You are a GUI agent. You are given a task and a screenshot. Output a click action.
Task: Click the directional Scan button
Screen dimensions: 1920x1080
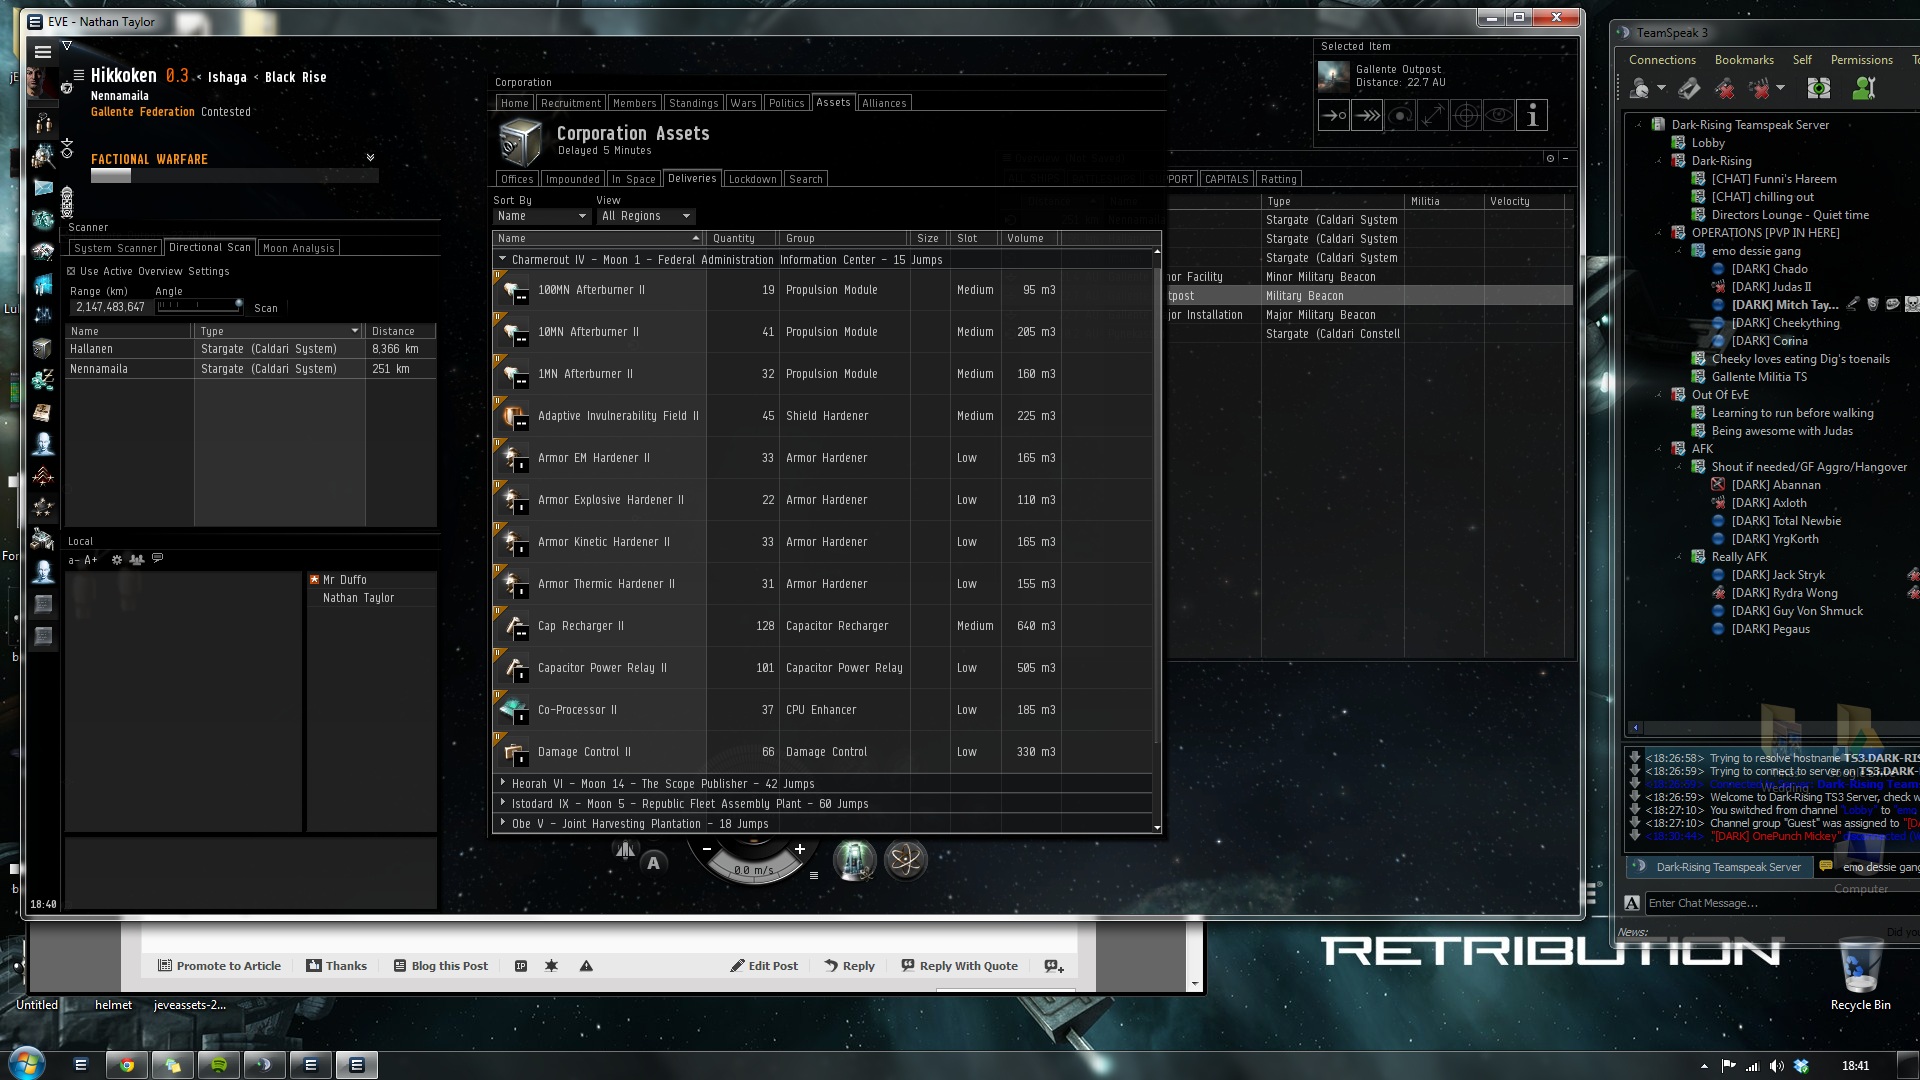266,308
